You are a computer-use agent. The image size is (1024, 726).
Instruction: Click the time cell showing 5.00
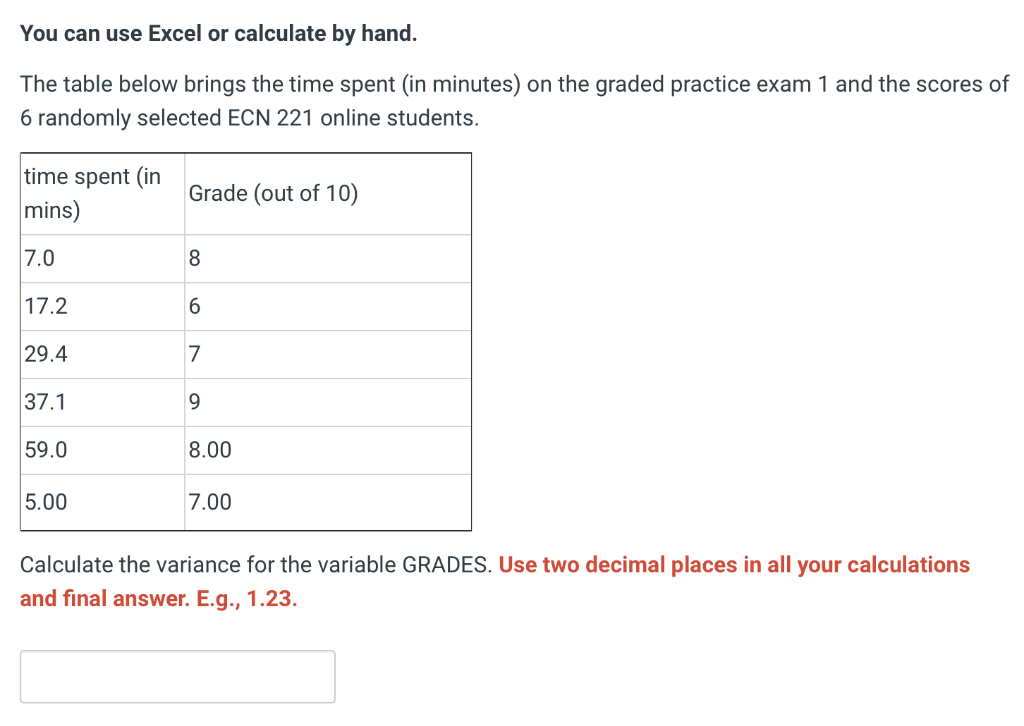[103, 502]
